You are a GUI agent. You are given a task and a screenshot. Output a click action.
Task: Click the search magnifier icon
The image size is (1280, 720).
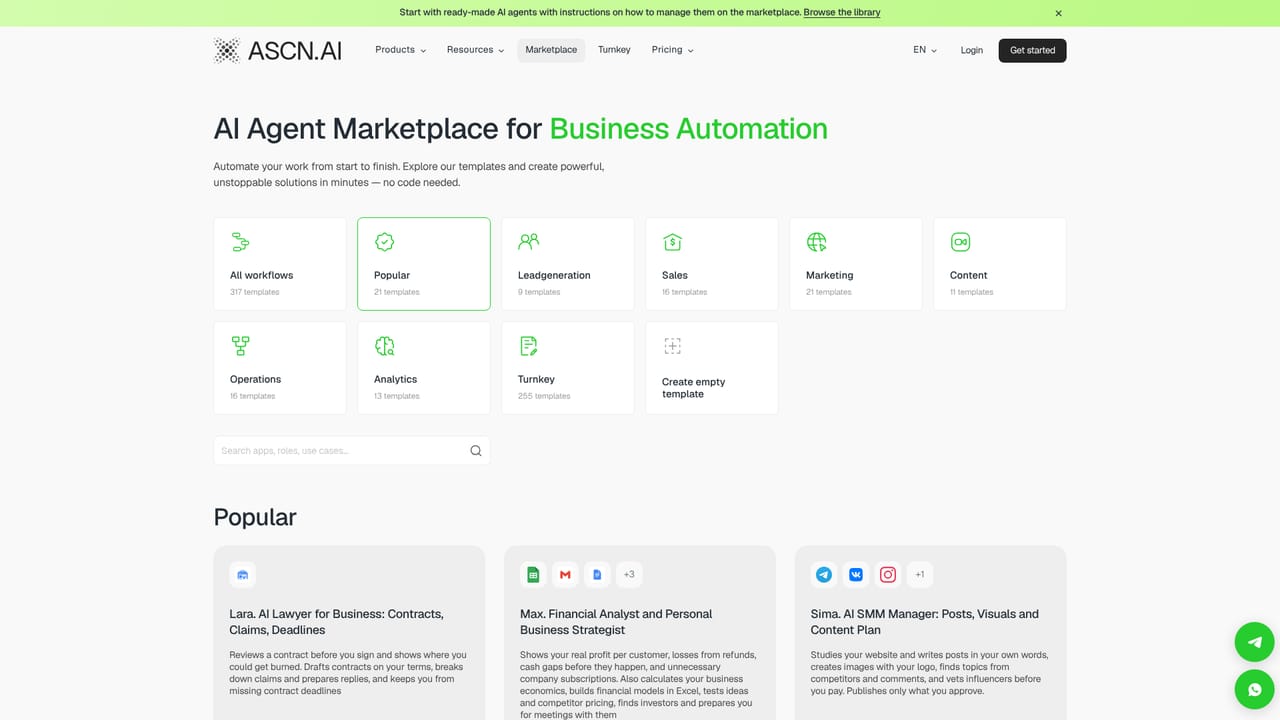point(476,450)
